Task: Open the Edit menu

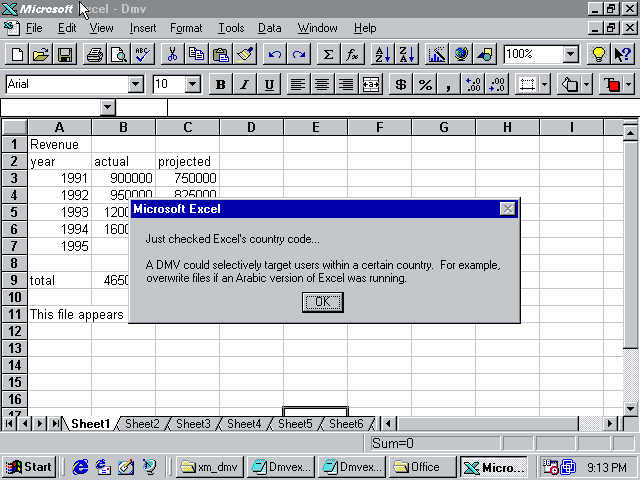Action: pos(67,28)
